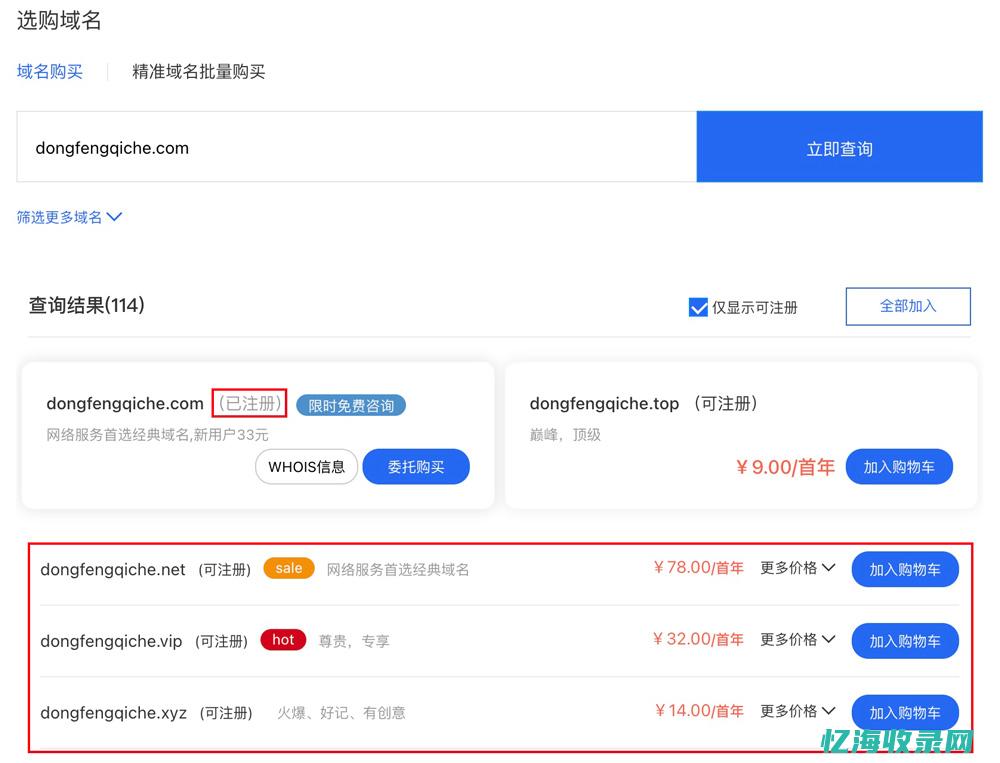This screenshot has width=1000, height=763.
Task: Switch to the 精准域名批量购买 tab
Action: pos(199,71)
